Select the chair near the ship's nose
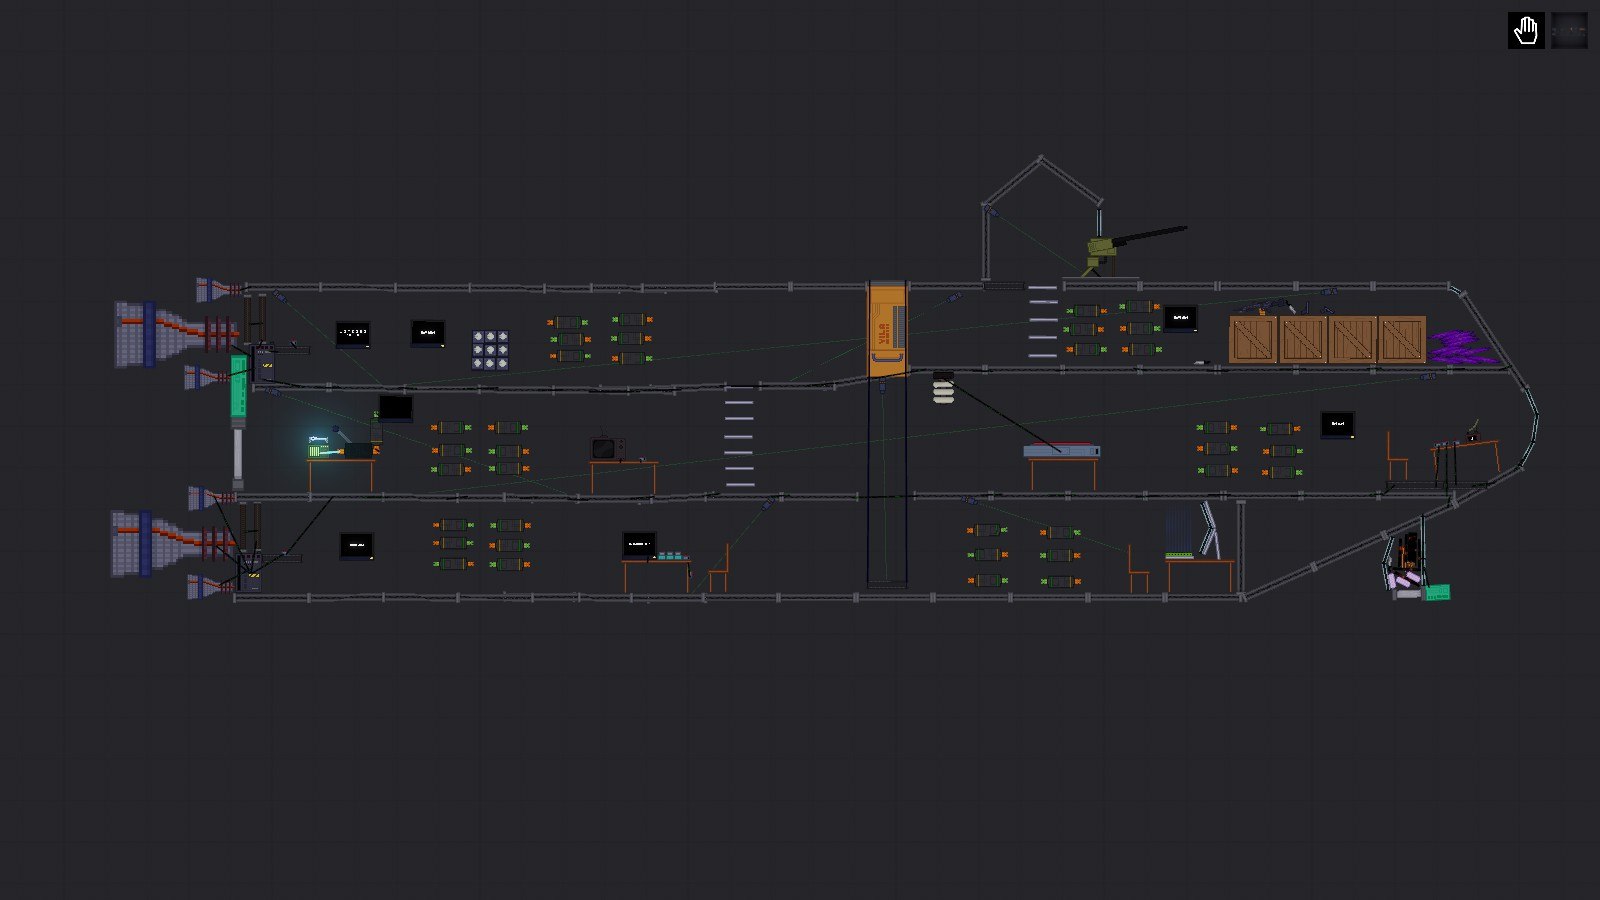The width and height of the screenshot is (1600, 900). (1397, 457)
